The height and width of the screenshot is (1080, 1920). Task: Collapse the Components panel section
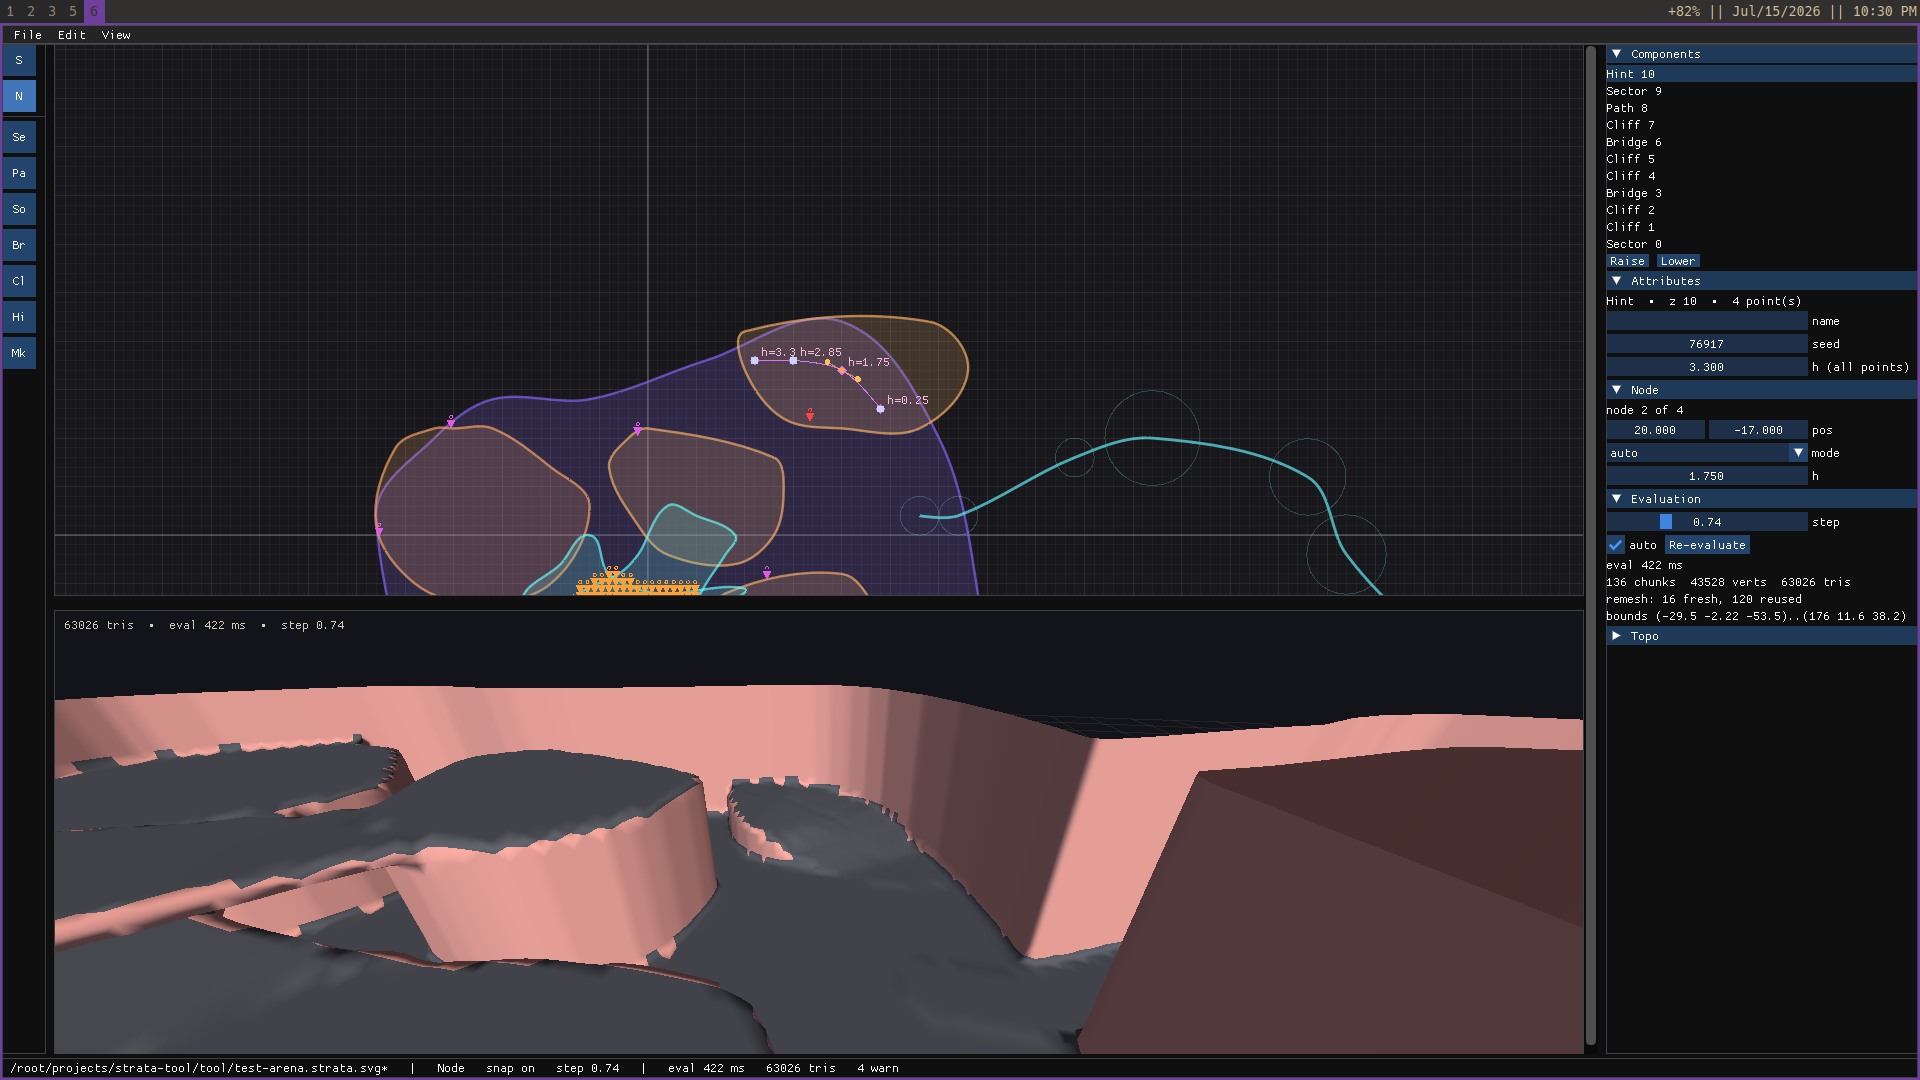click(x=1616, y=54)
